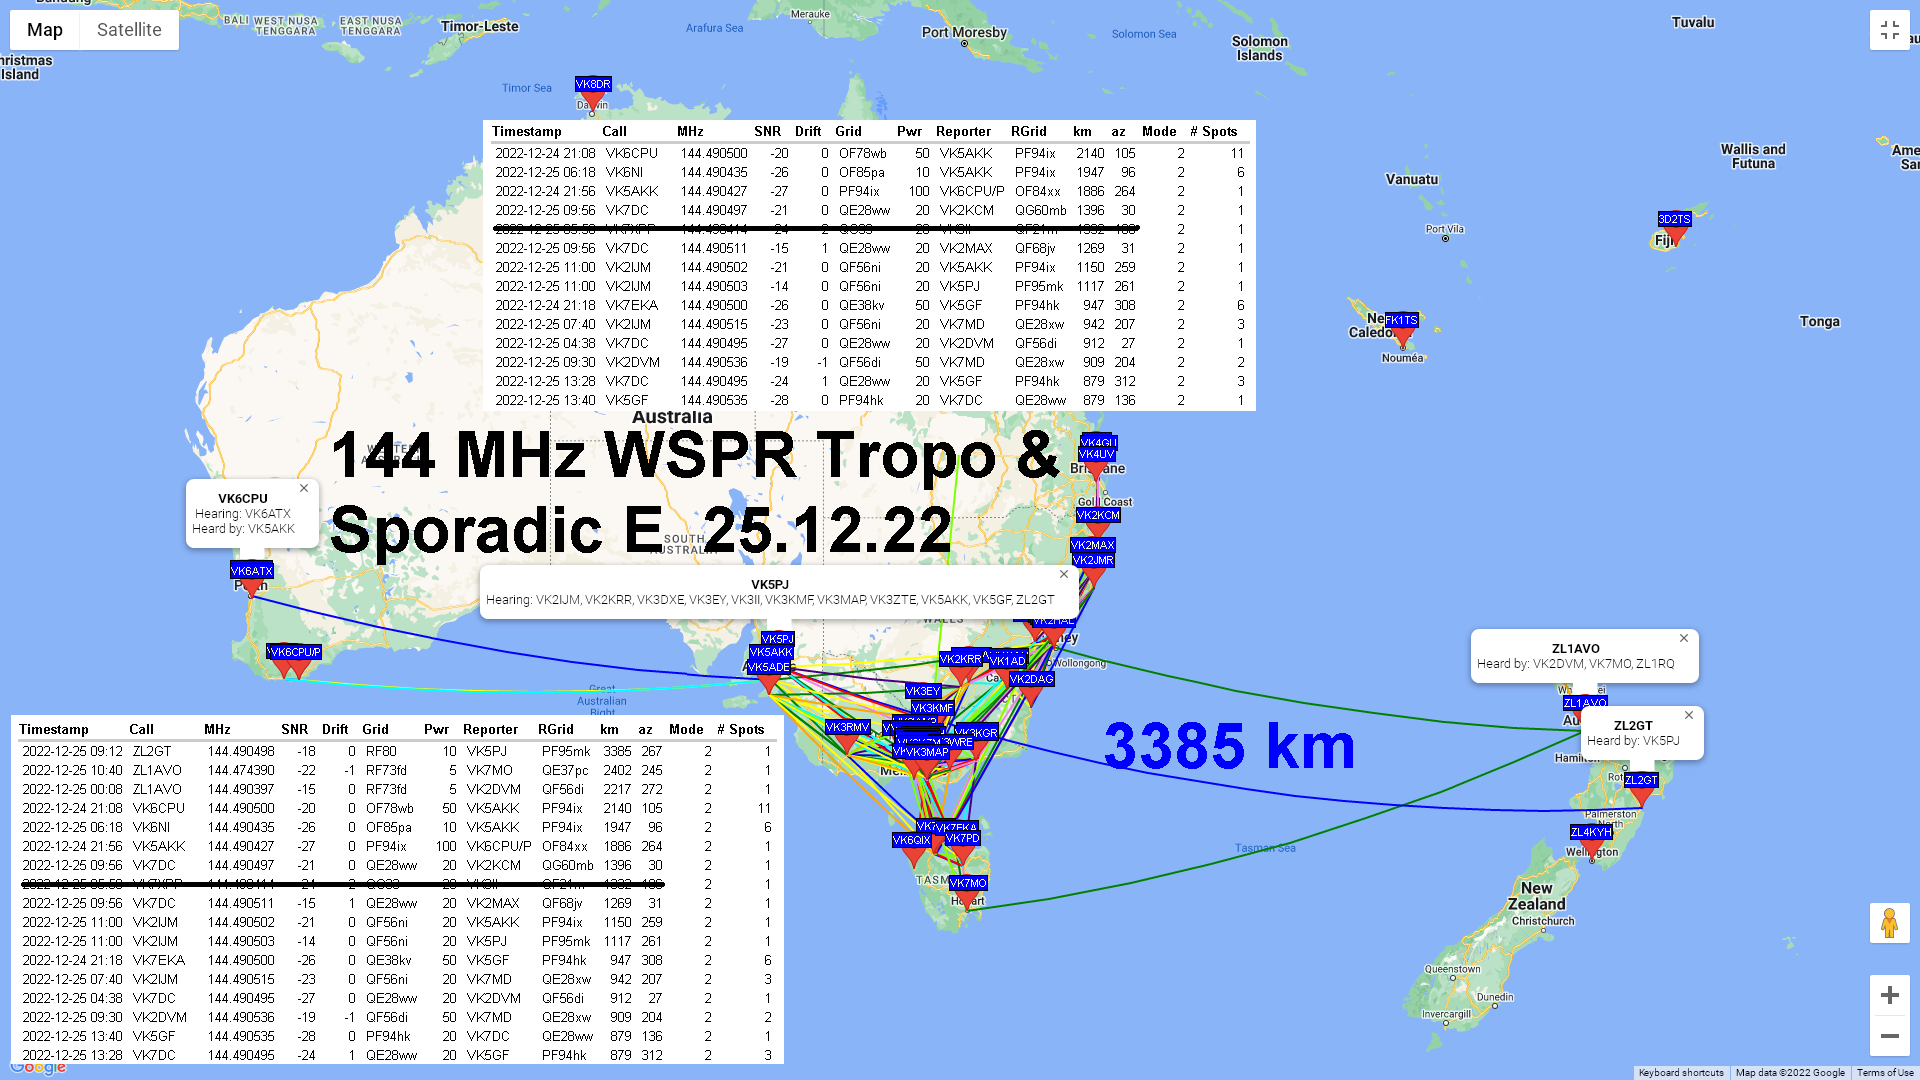Image resolution: width=1920 pixels, height=1080 pixels.
Task: Select the ZL1AVO station marker
Action: pos(1585,703)
